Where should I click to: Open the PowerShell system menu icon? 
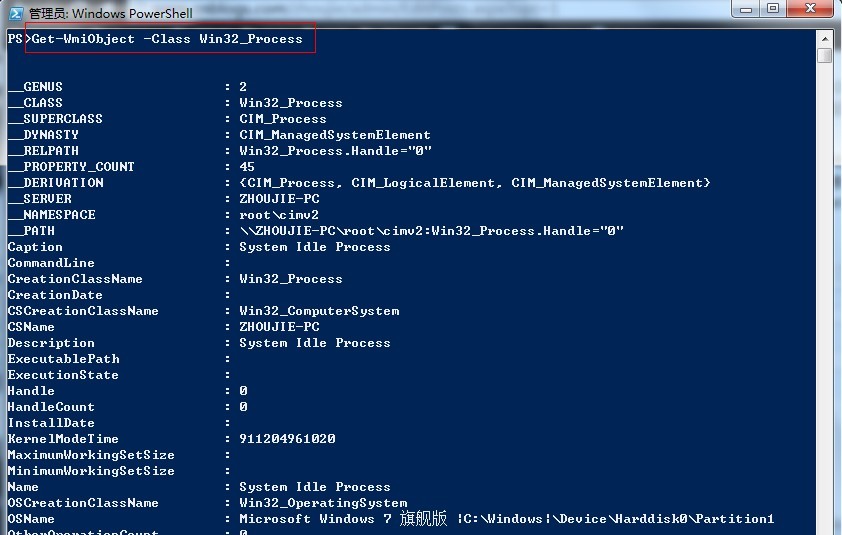coord(16,13)
